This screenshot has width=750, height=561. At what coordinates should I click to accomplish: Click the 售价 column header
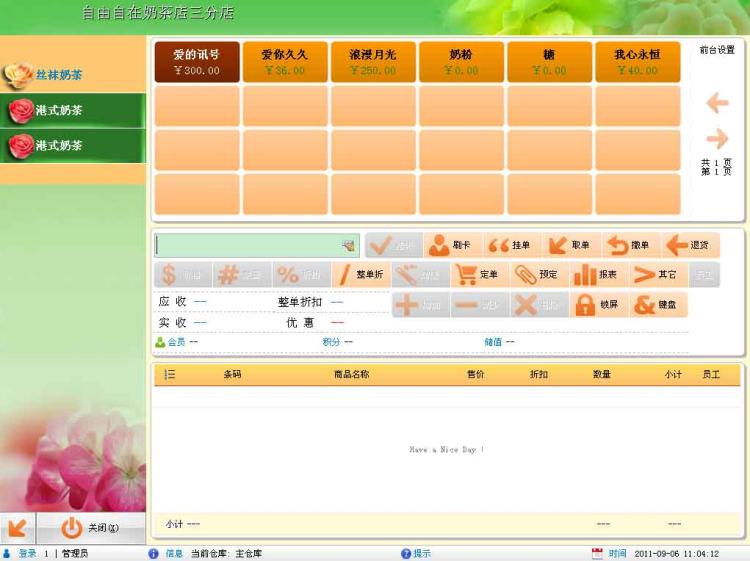(x=475, y=374)
